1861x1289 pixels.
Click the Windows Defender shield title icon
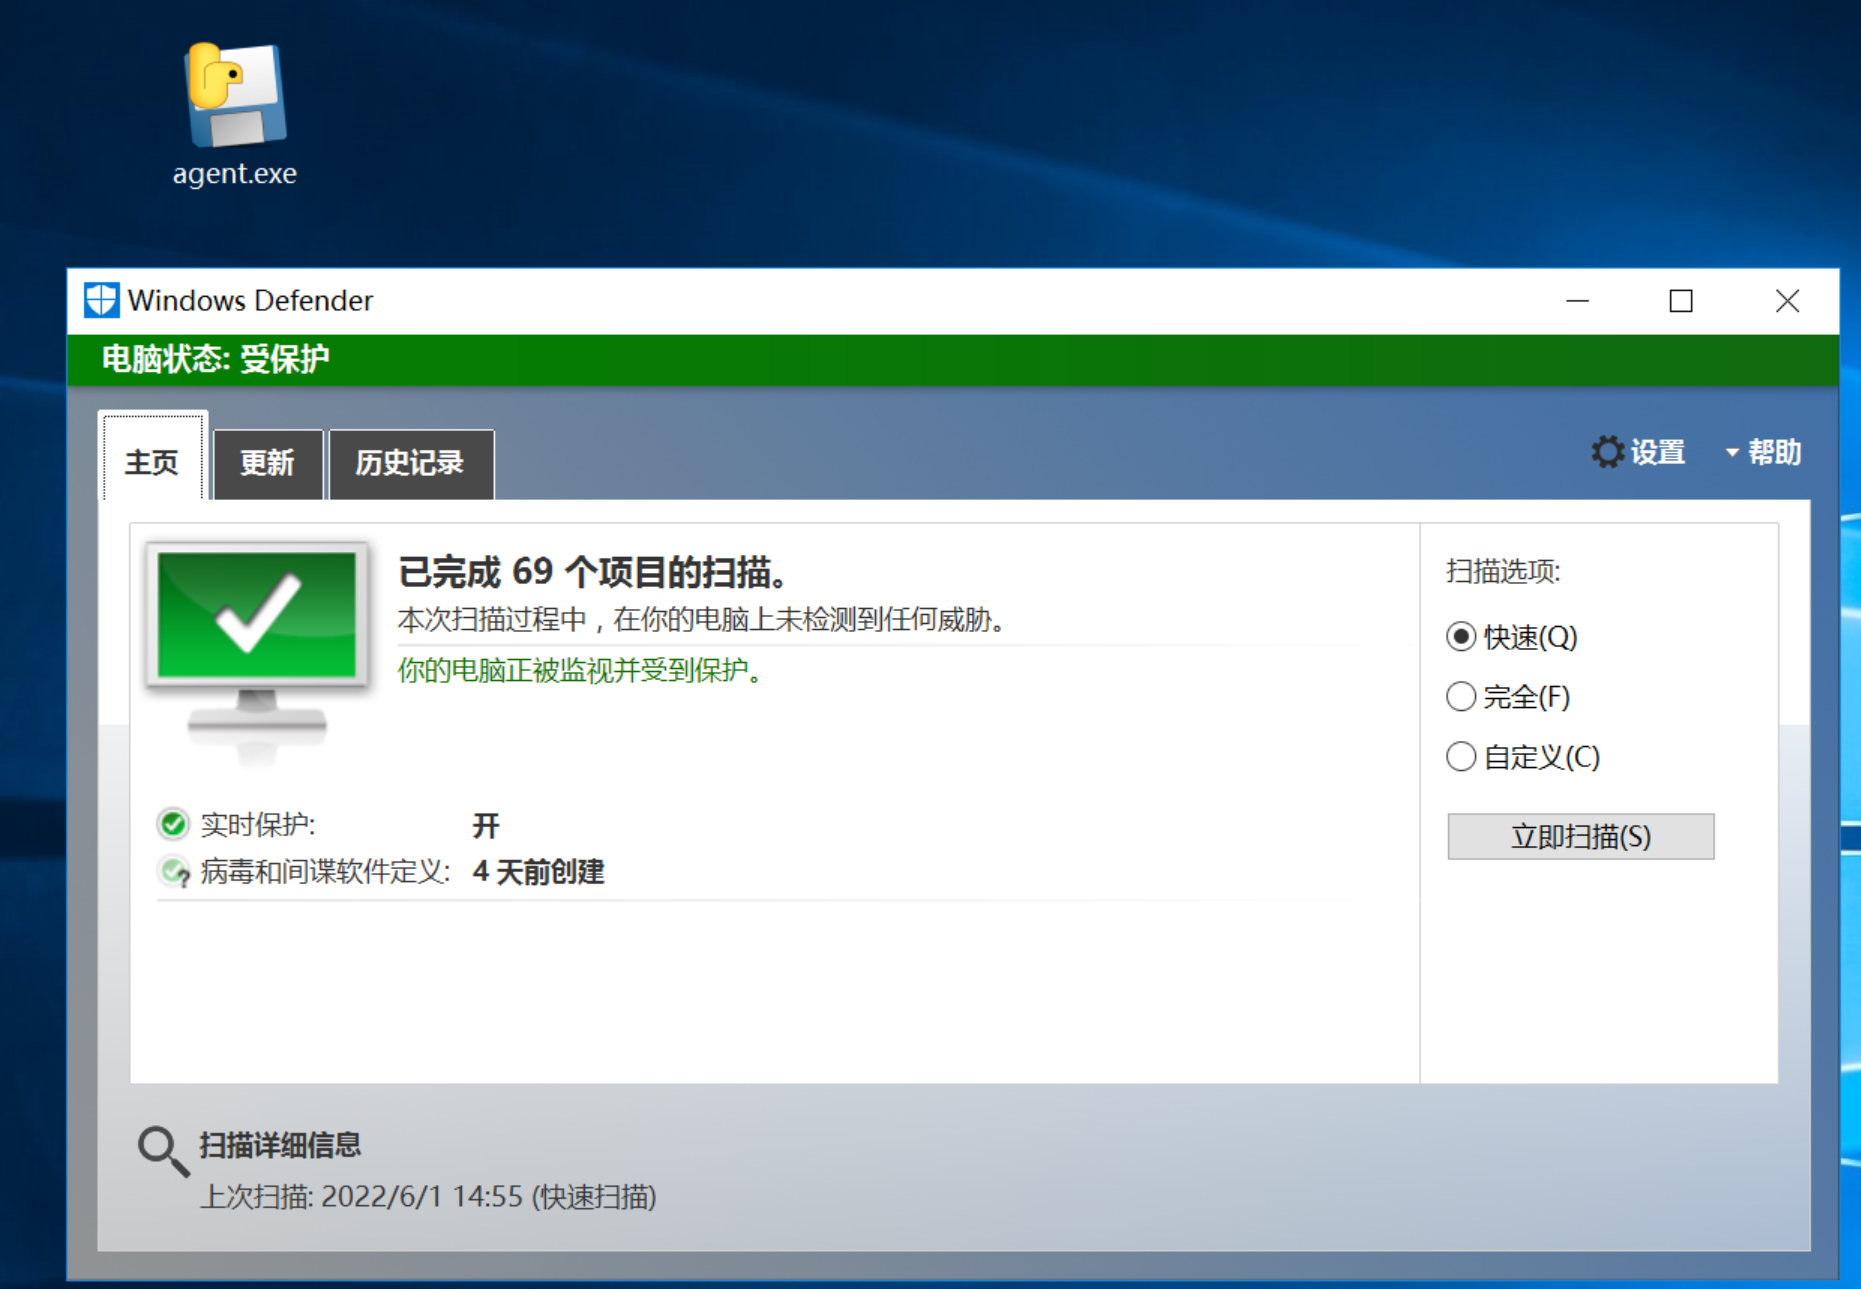[101, 300]
